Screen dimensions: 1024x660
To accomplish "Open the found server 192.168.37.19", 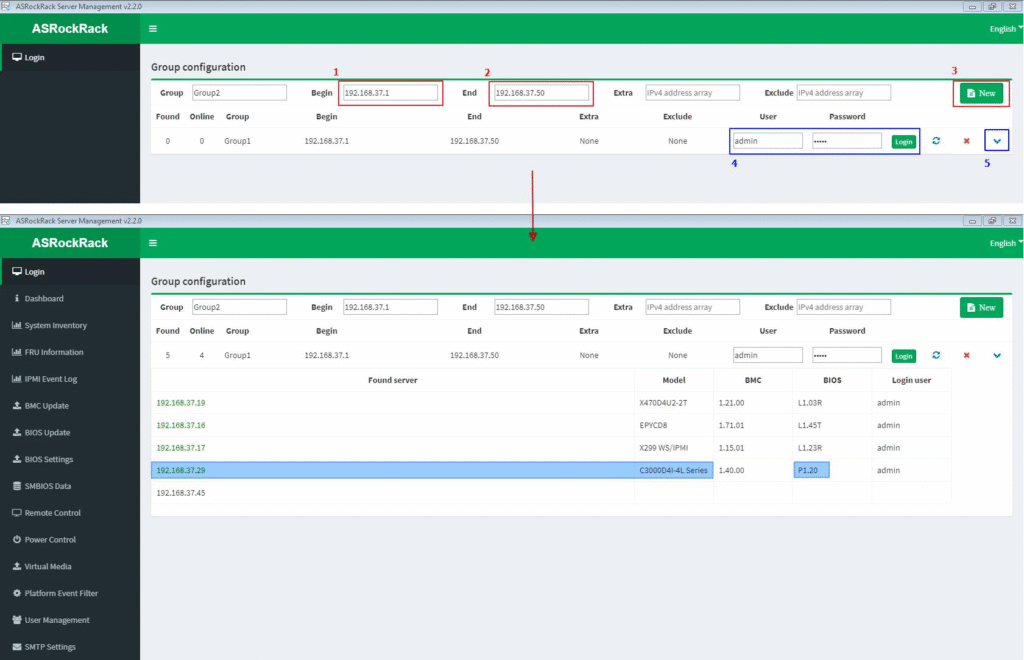I will pyautogui.click(x=181, y=403).
